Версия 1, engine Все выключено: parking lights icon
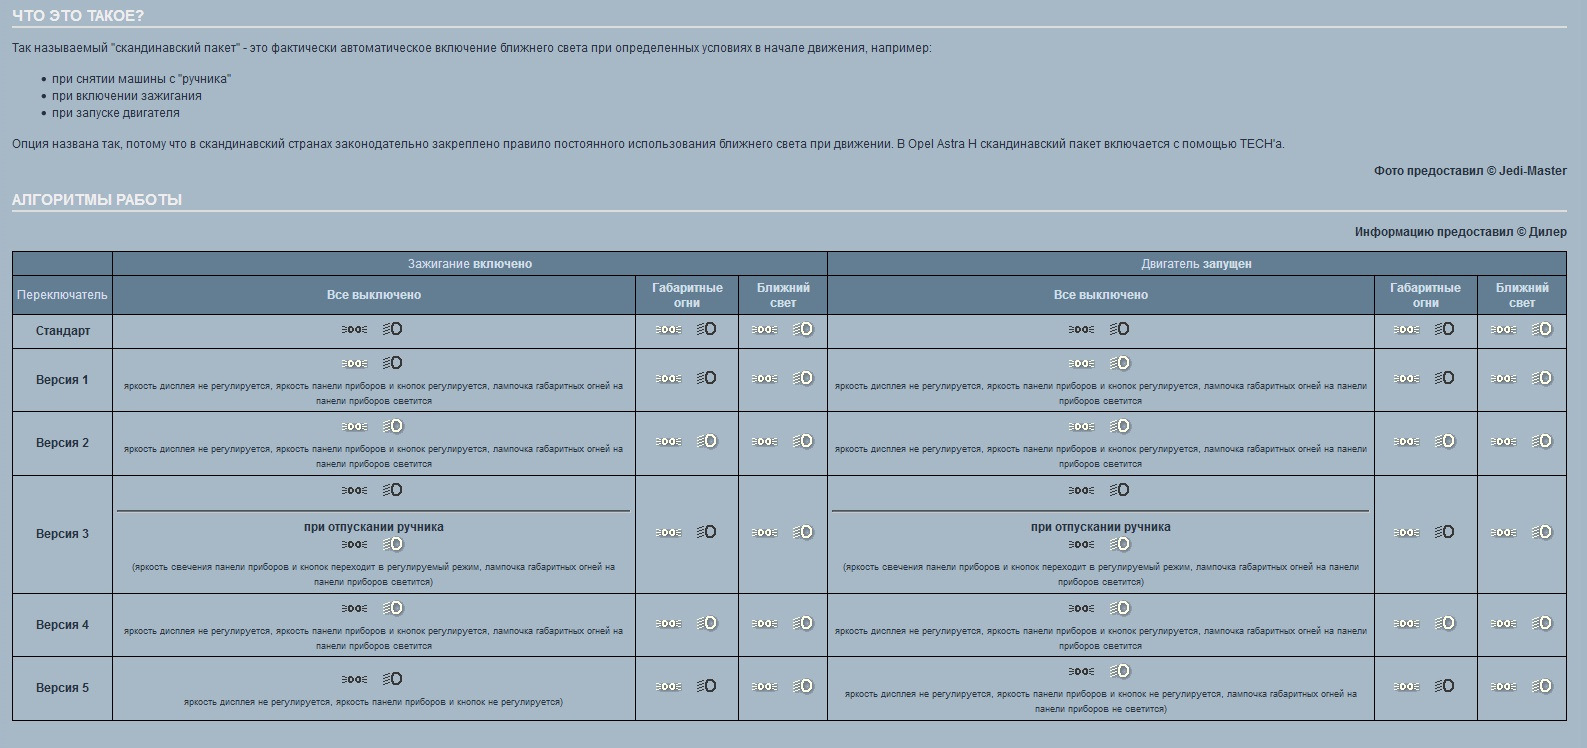The height and width of the screenshot is (748, 1587). 1081,363
